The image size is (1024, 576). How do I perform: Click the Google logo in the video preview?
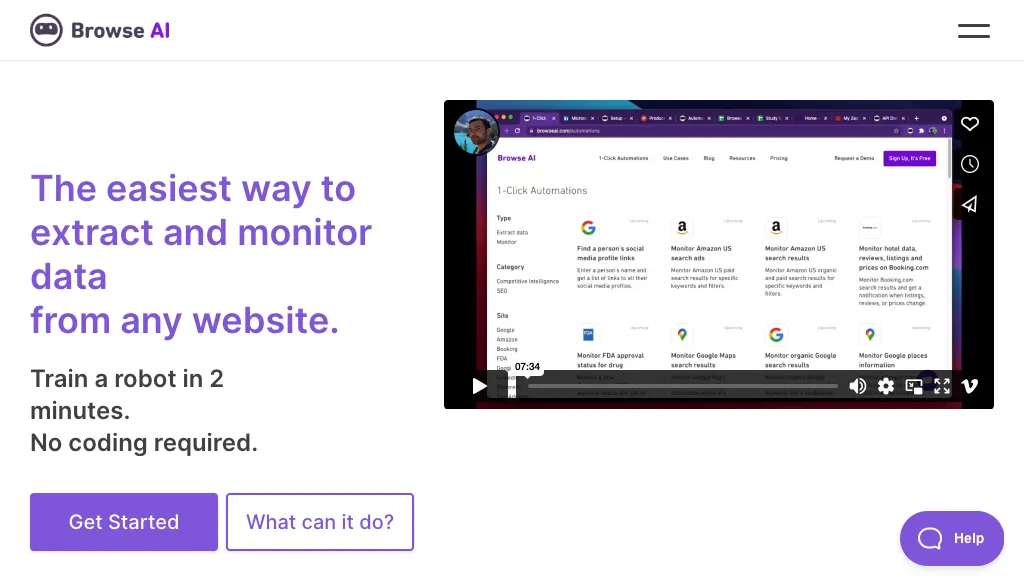(x=588, y=228)
